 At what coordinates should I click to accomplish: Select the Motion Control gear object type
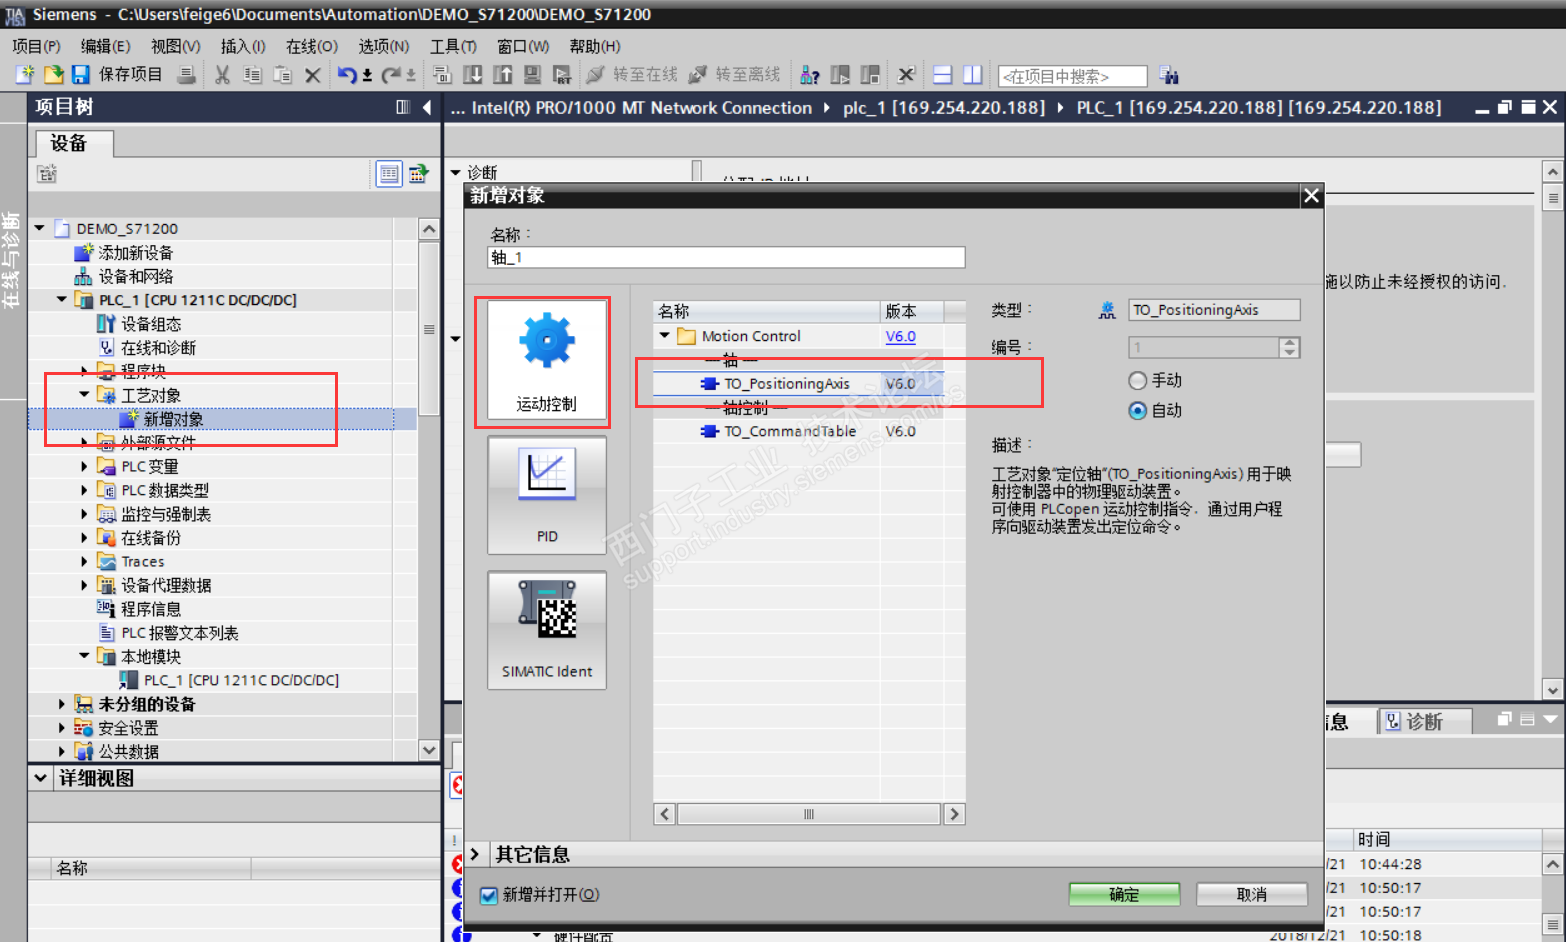(x=547, y=359)
